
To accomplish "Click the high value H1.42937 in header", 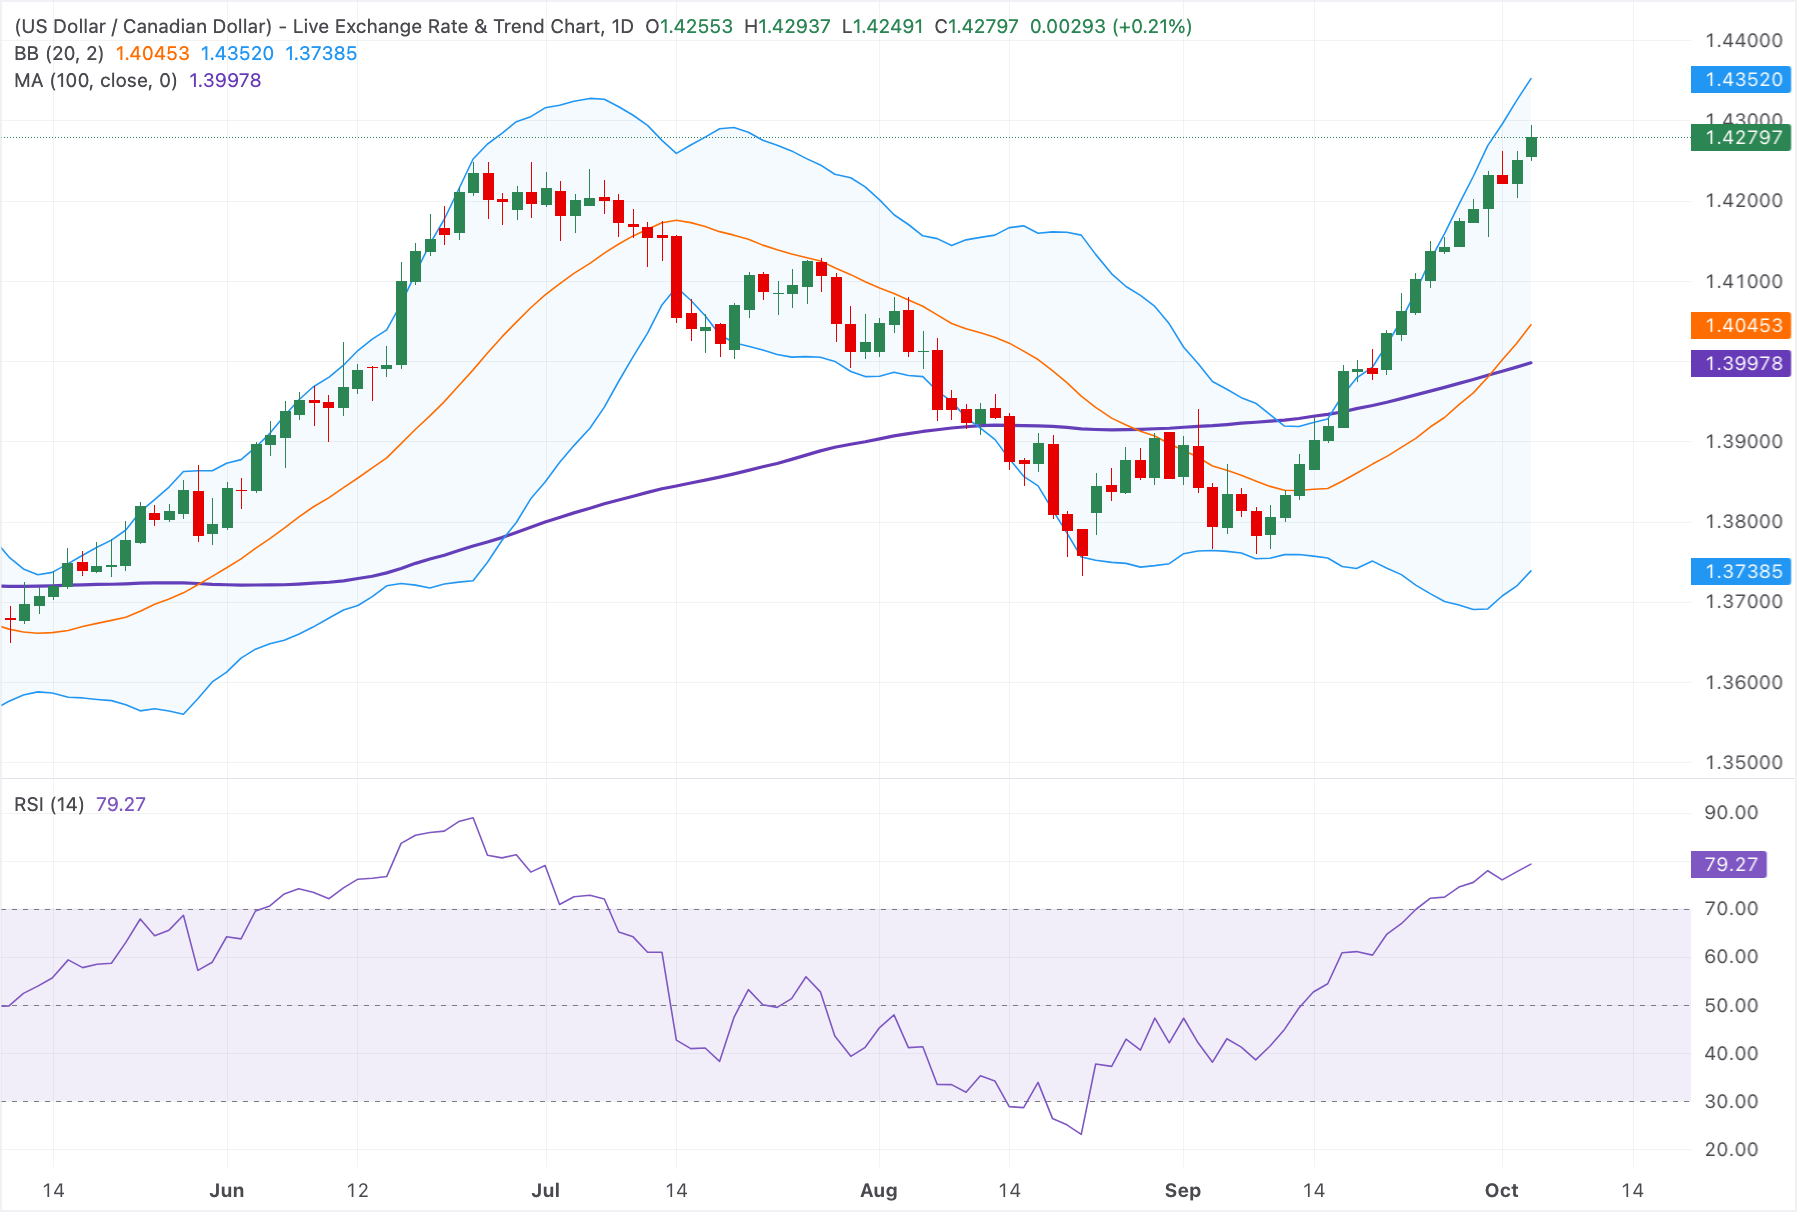I will point(787,26).
